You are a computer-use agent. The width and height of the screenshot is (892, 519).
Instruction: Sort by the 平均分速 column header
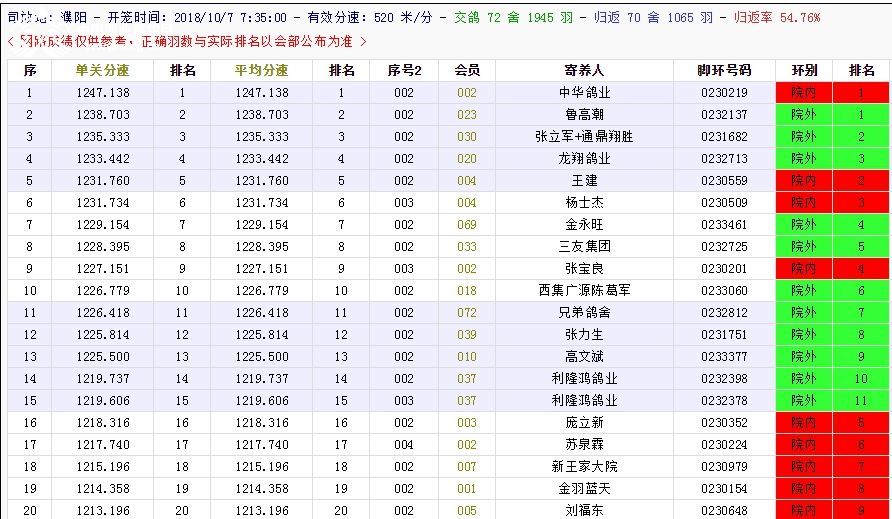(x=261, y=70)
